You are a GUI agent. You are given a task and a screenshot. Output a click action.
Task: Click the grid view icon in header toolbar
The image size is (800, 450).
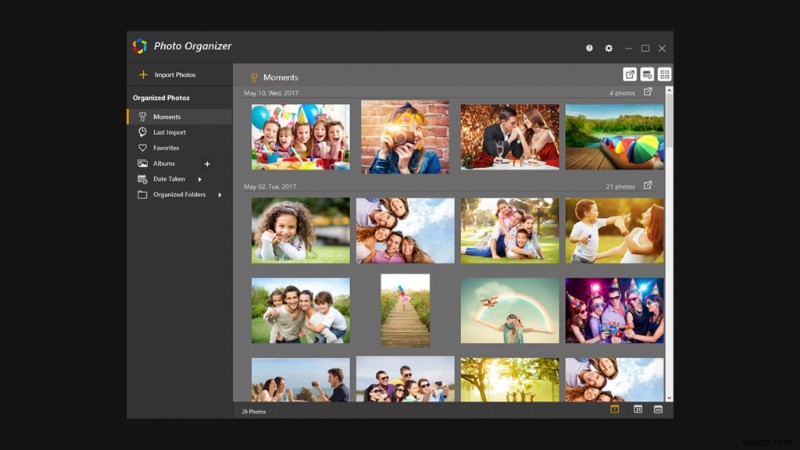(664, 74)
